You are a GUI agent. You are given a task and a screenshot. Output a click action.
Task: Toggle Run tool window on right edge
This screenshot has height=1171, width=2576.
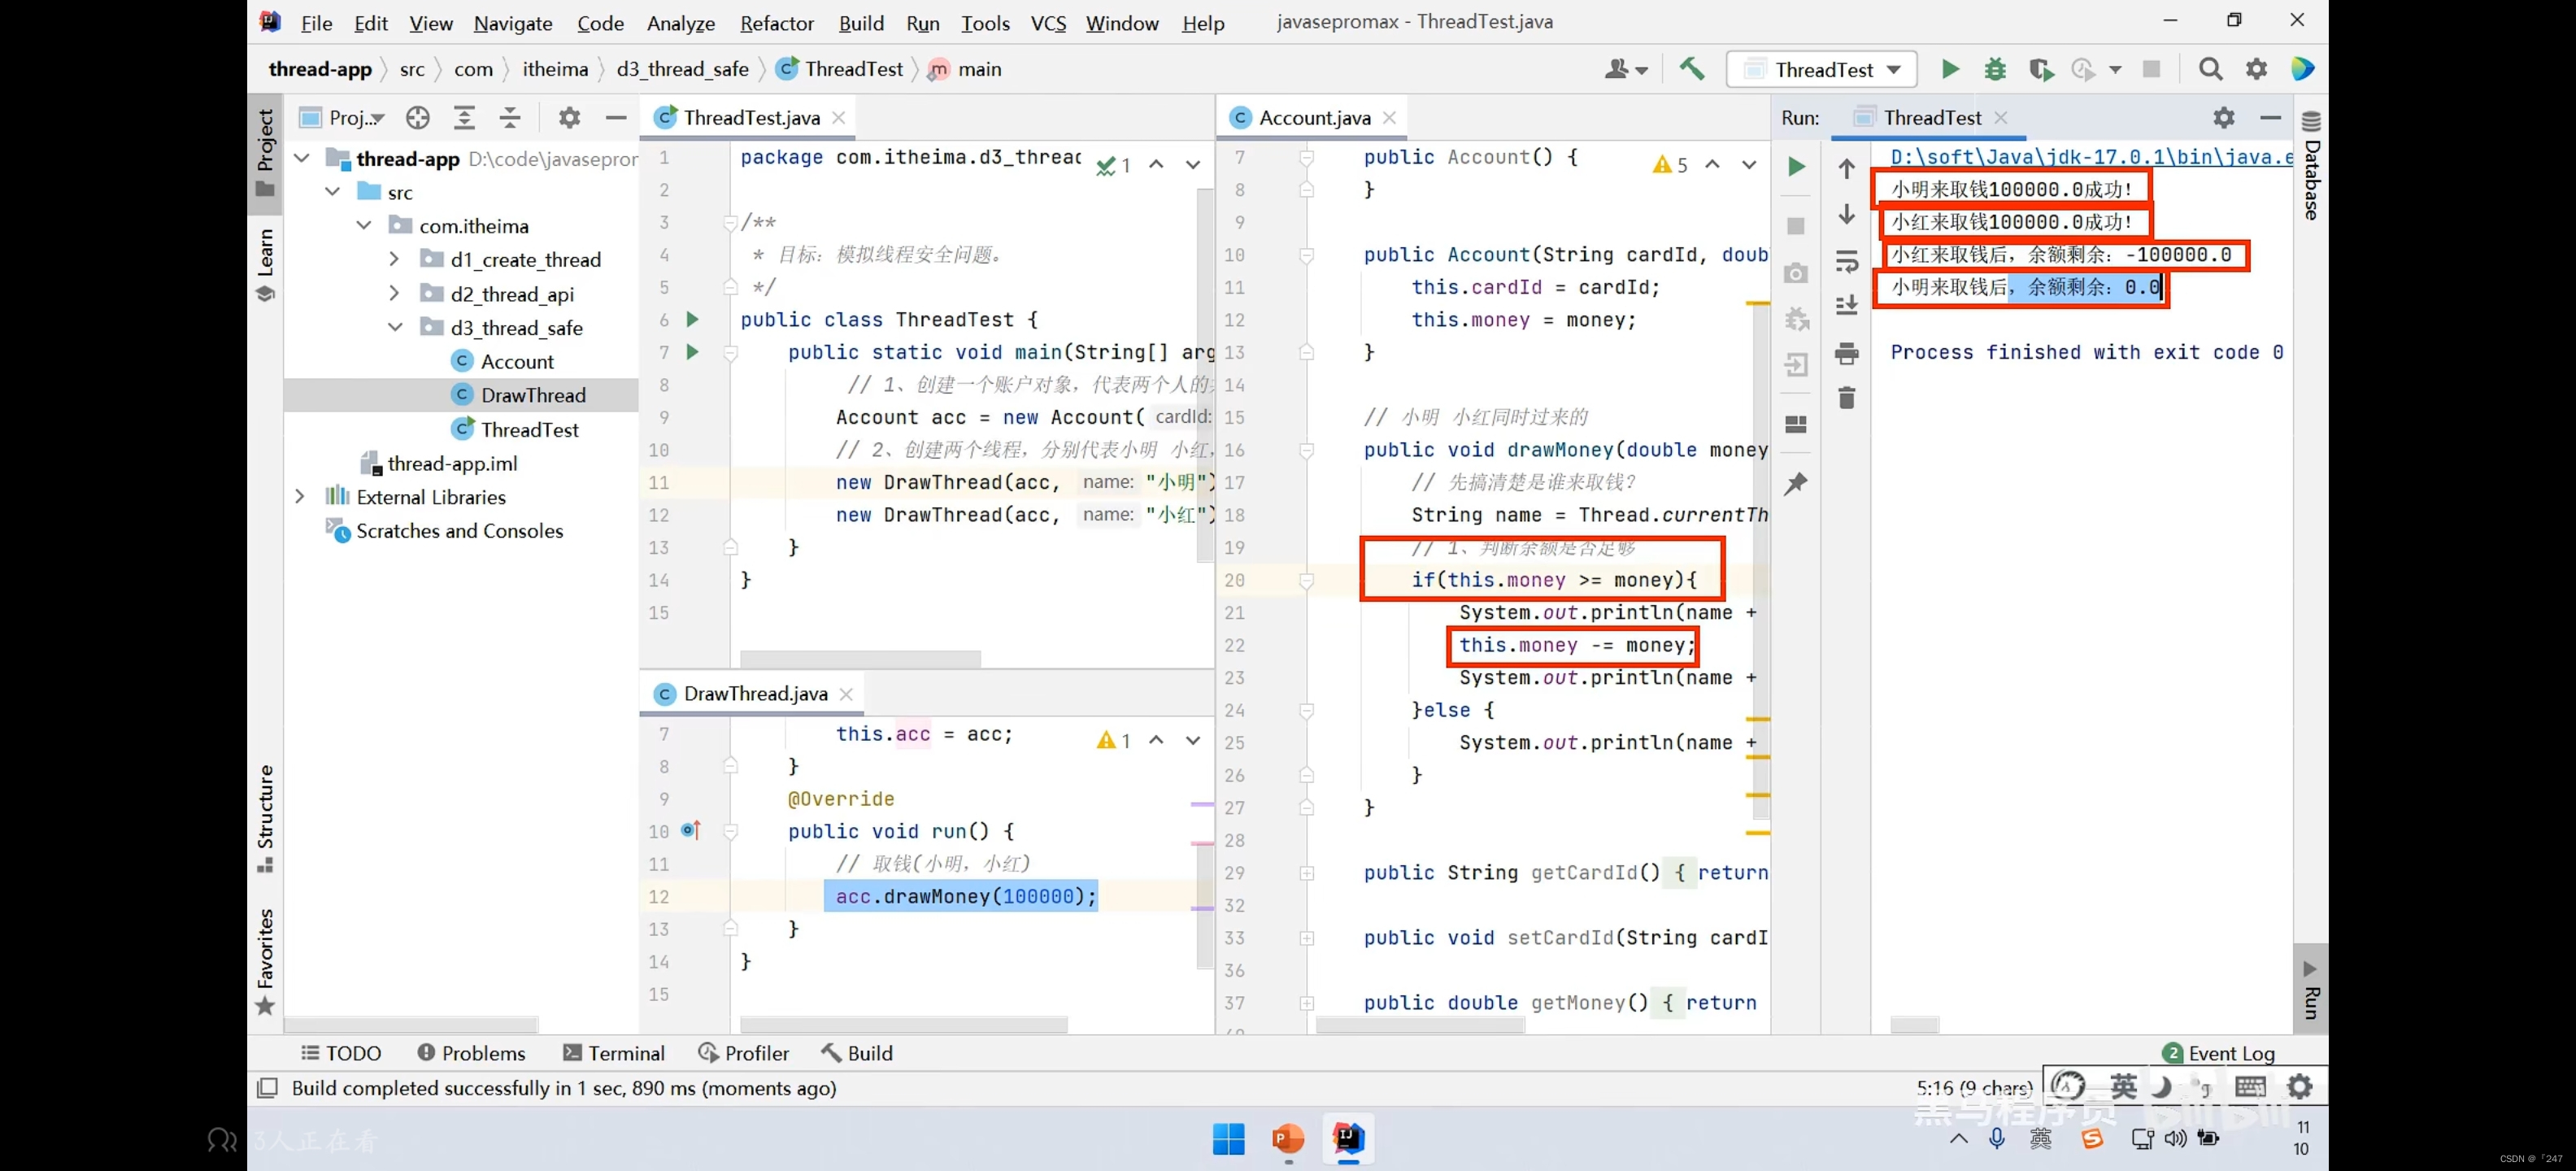2311,988
